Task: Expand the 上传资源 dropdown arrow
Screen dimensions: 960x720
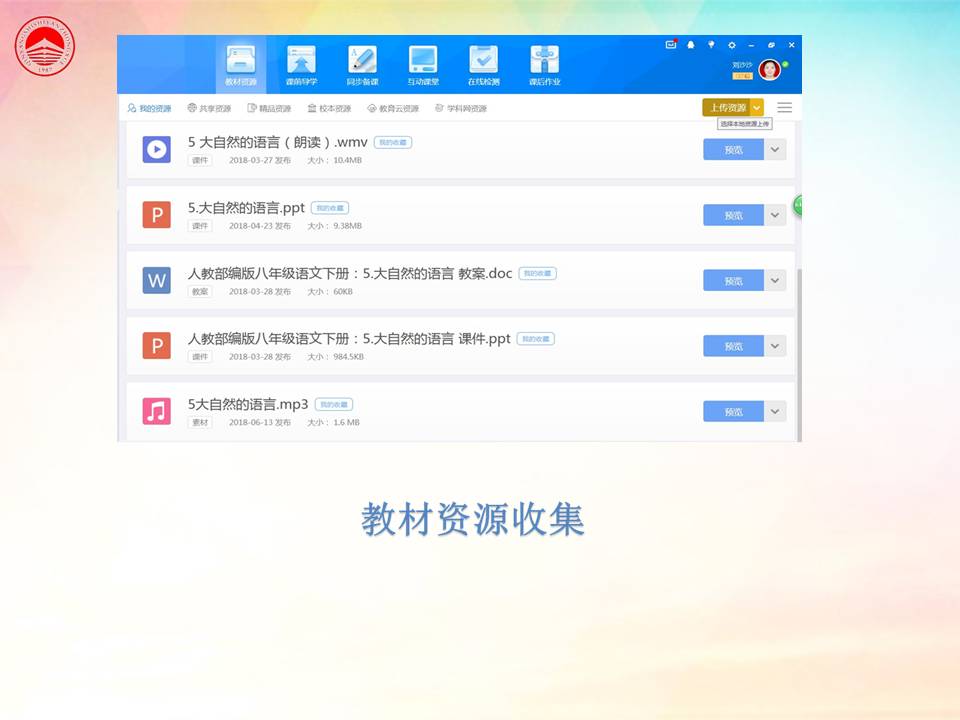Action: [757, 107]
